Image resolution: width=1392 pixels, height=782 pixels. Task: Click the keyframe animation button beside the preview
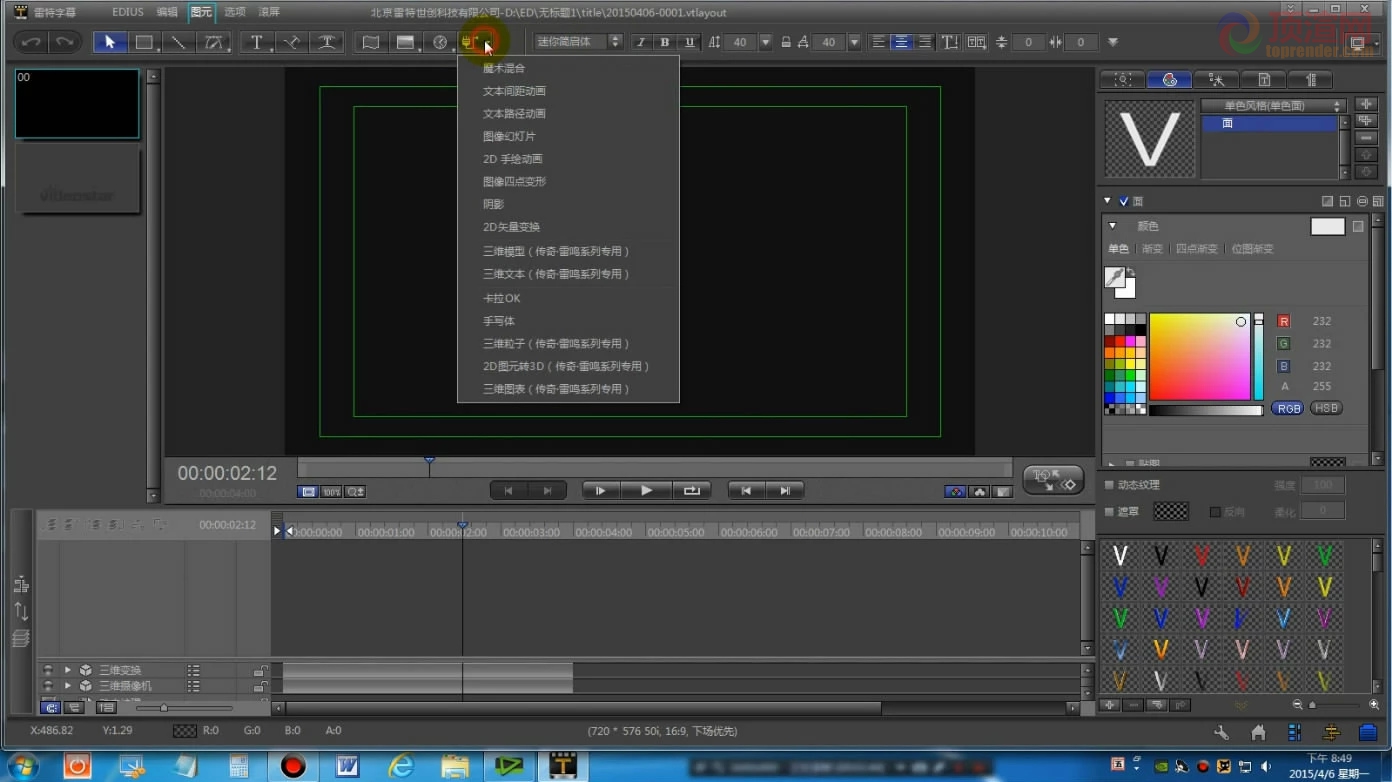(x=1053, y=480)
